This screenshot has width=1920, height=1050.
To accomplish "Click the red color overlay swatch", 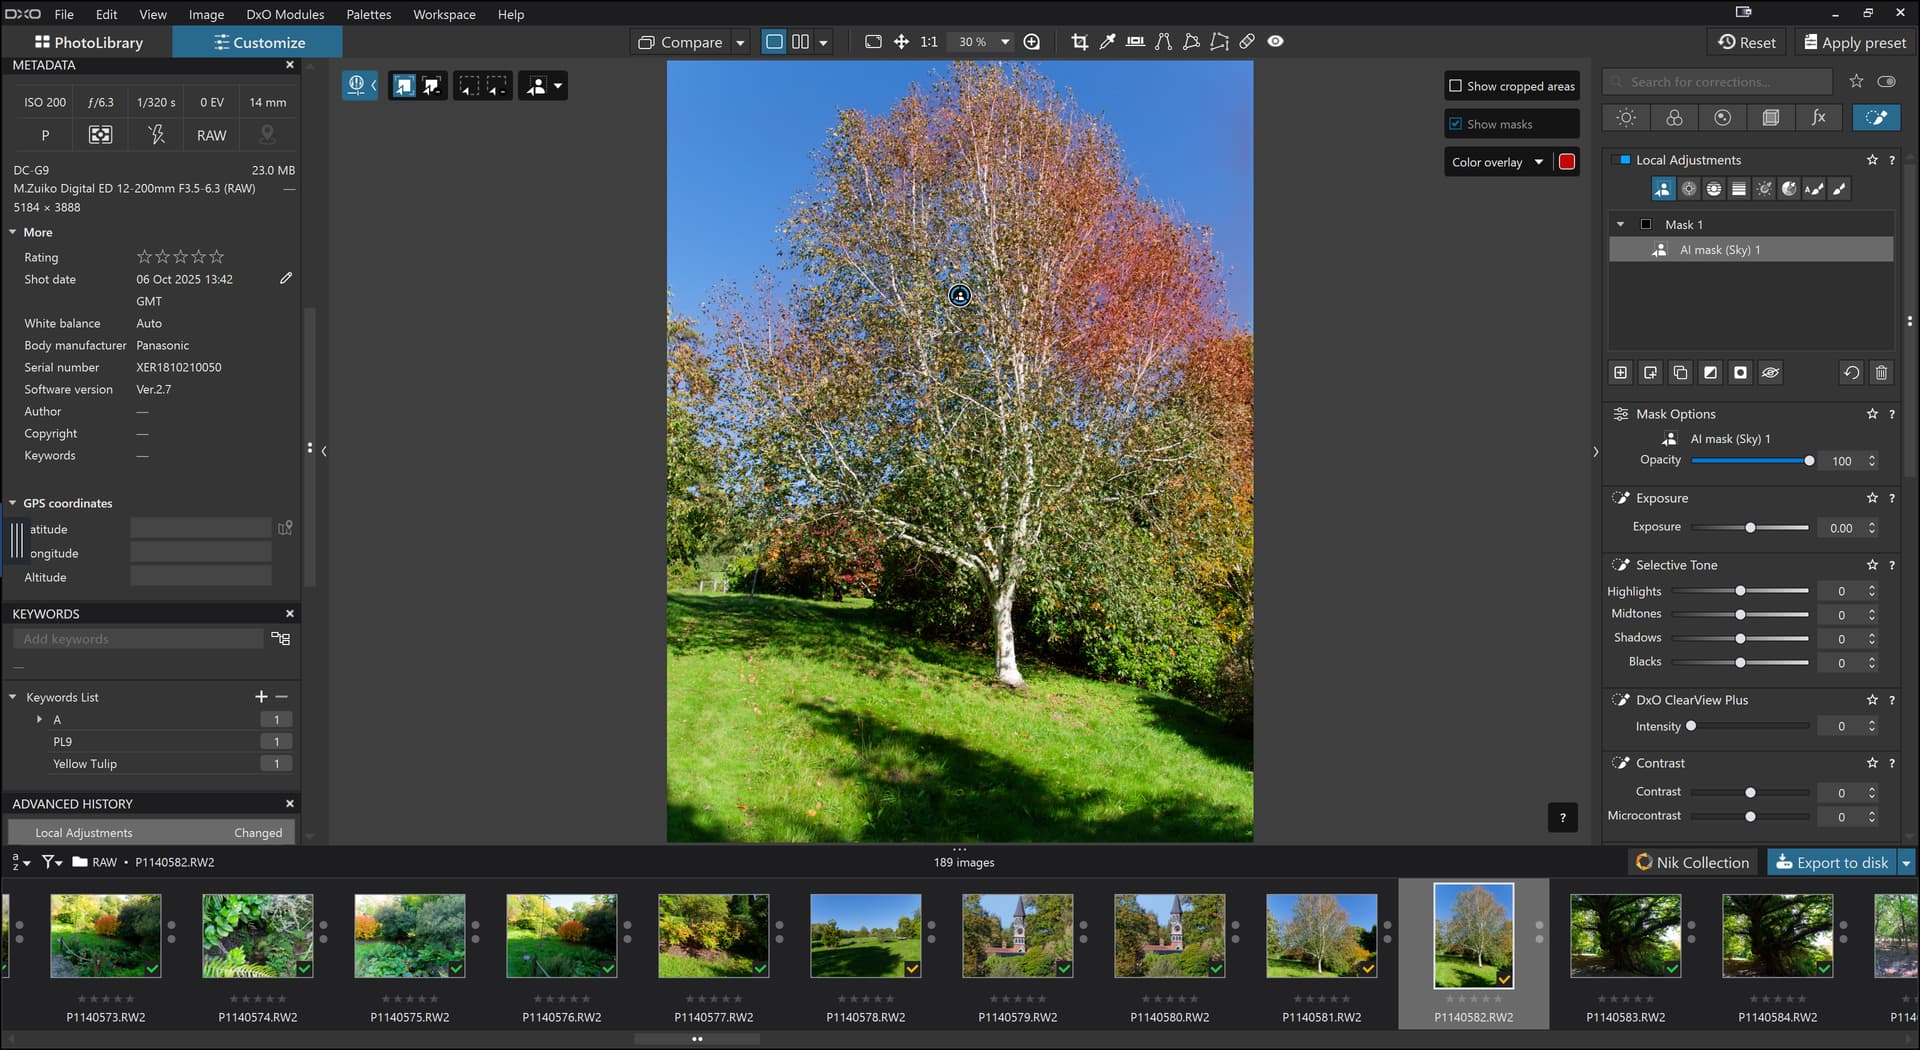I will pyautogui.click(x=1567, y=162).
